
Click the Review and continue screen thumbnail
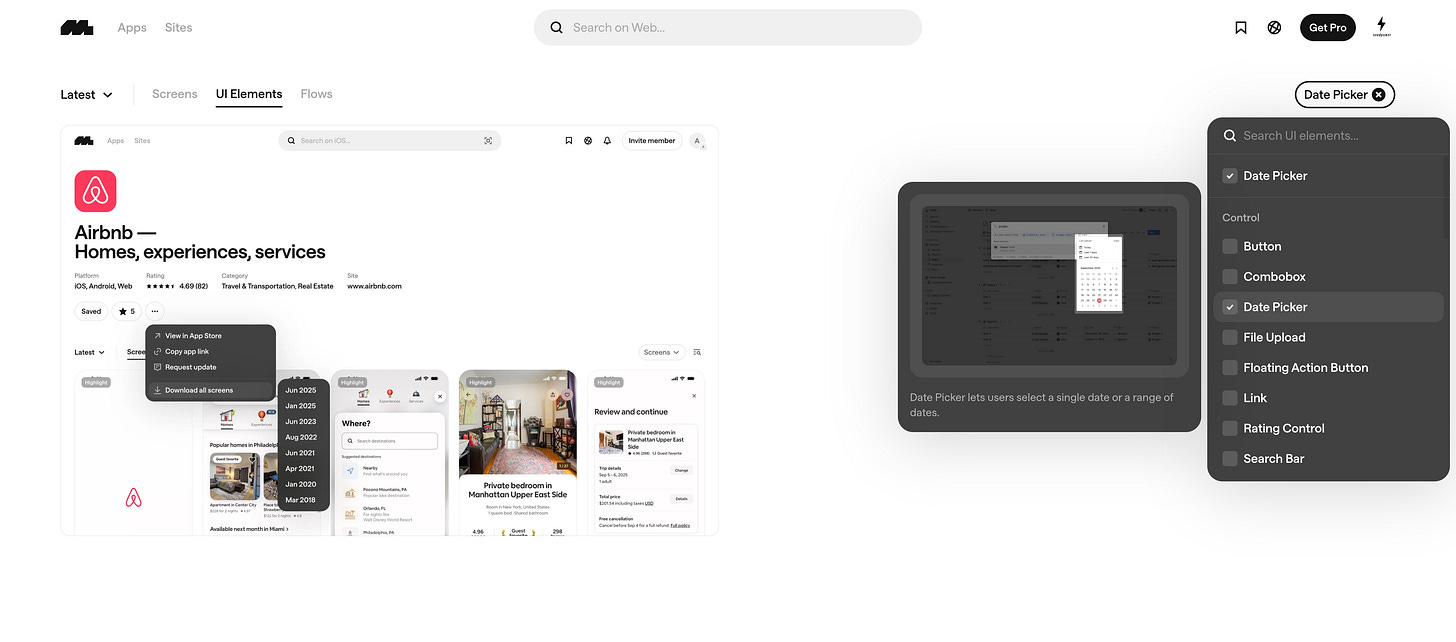(x=646, y=453)
